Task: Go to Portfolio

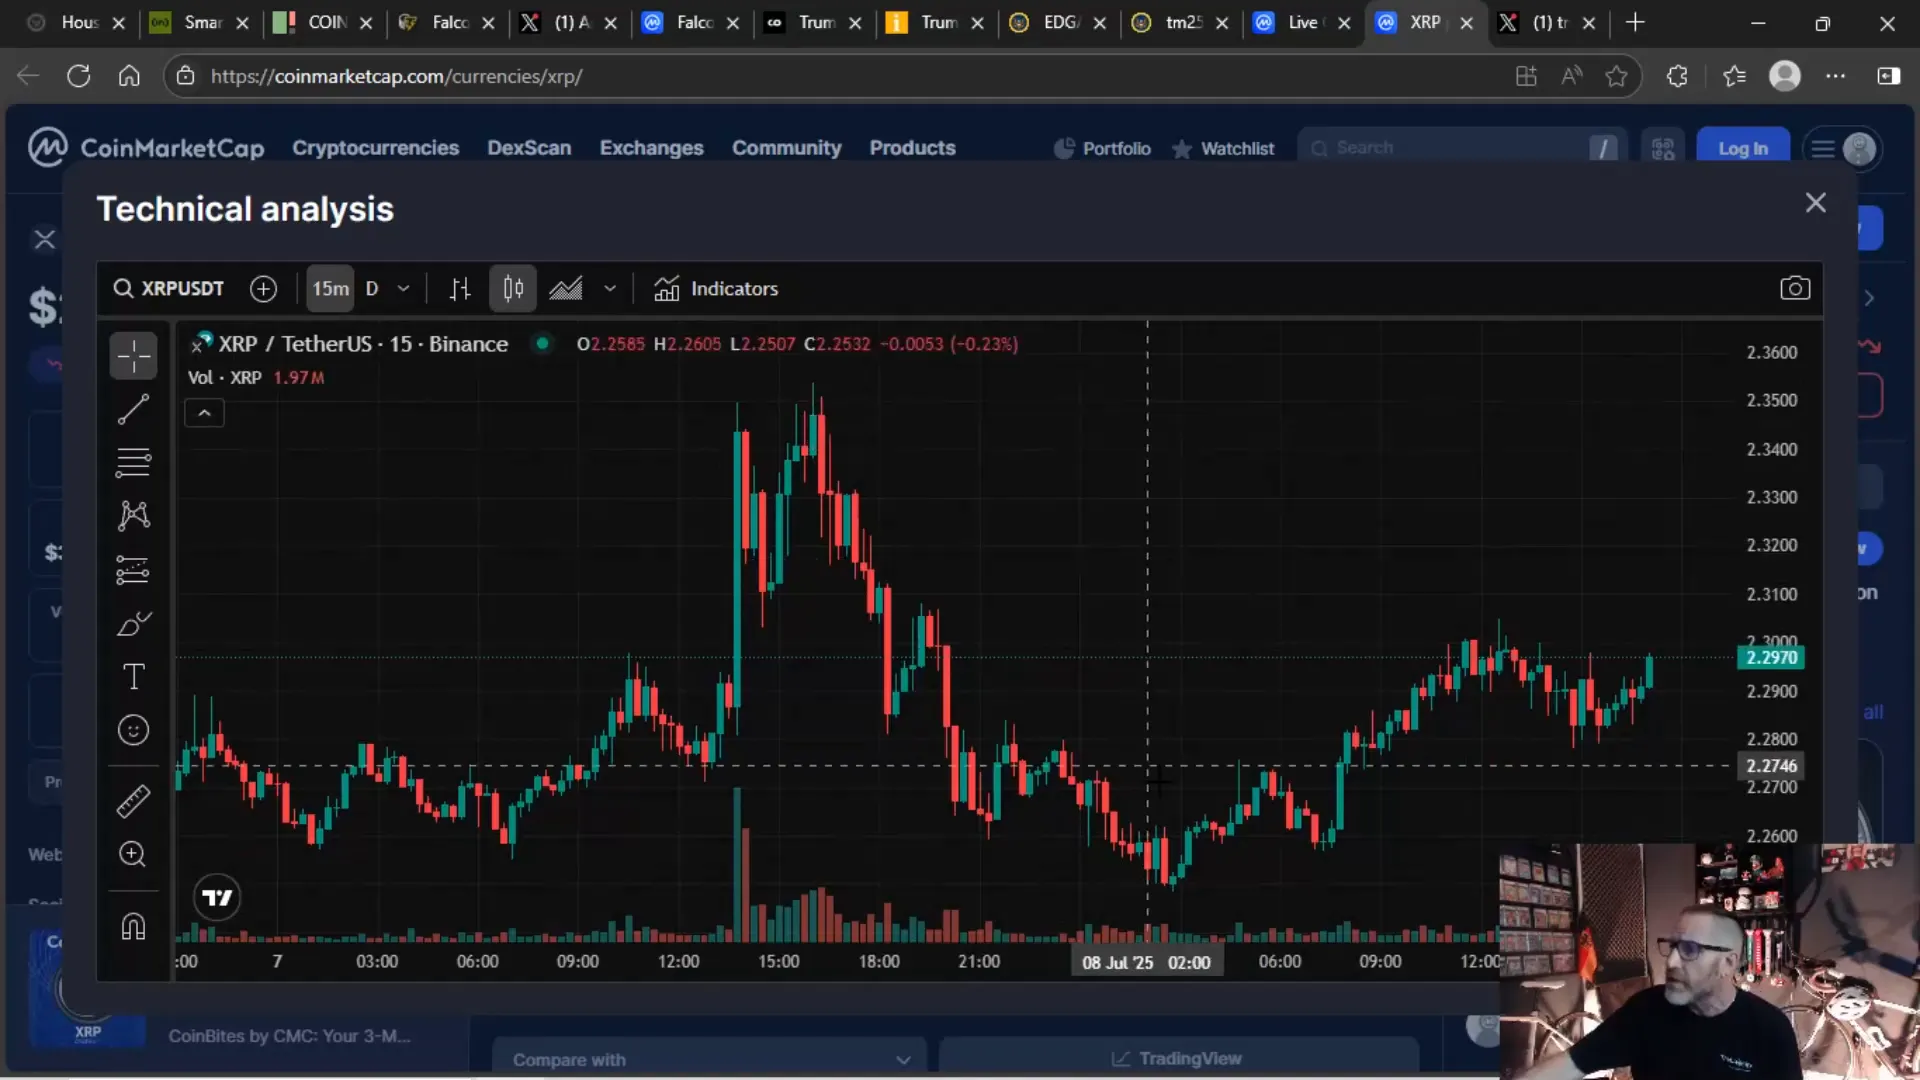Action: pos(1103,149)
